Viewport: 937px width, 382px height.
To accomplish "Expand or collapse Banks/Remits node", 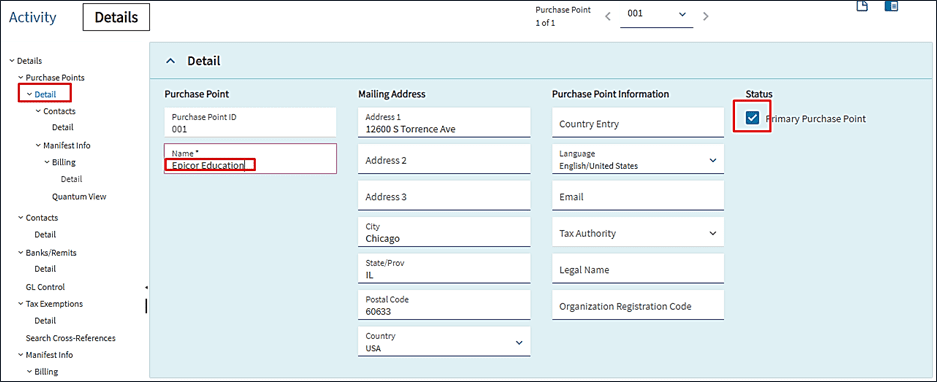I will [x=21, y=253].
